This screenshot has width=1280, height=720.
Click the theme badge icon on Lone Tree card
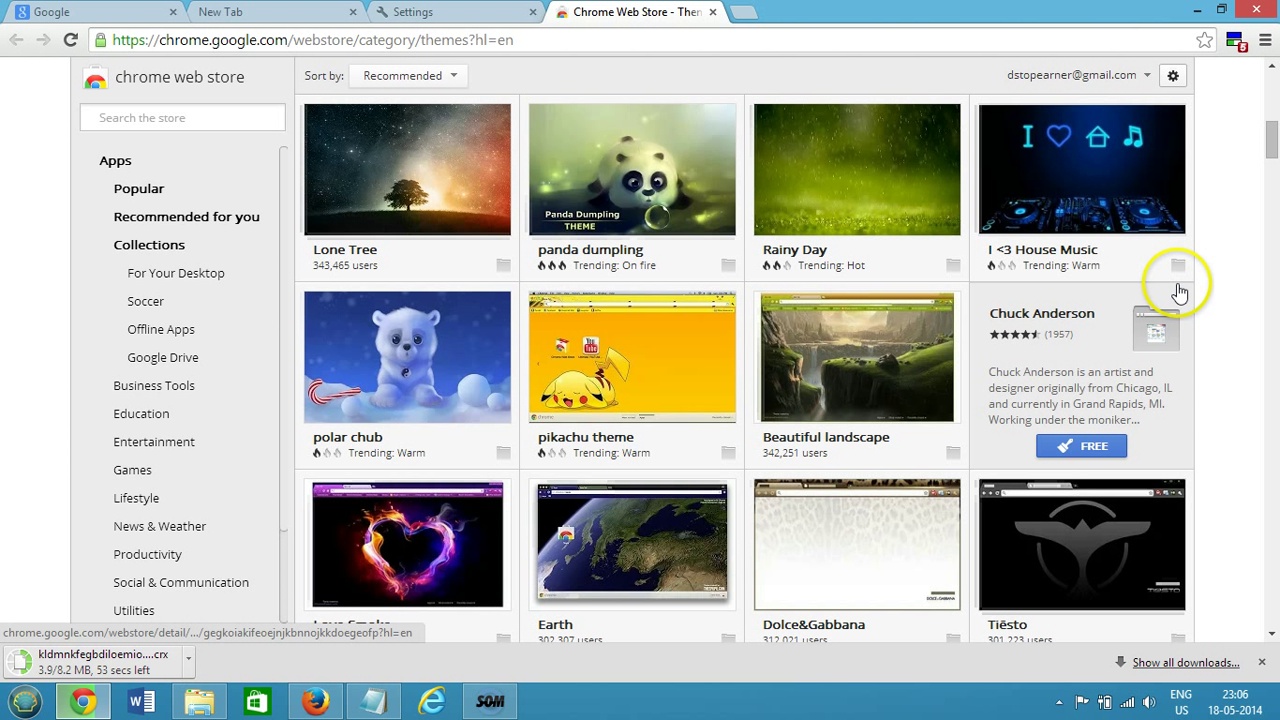pyautogui.click(x=503, y=265)
